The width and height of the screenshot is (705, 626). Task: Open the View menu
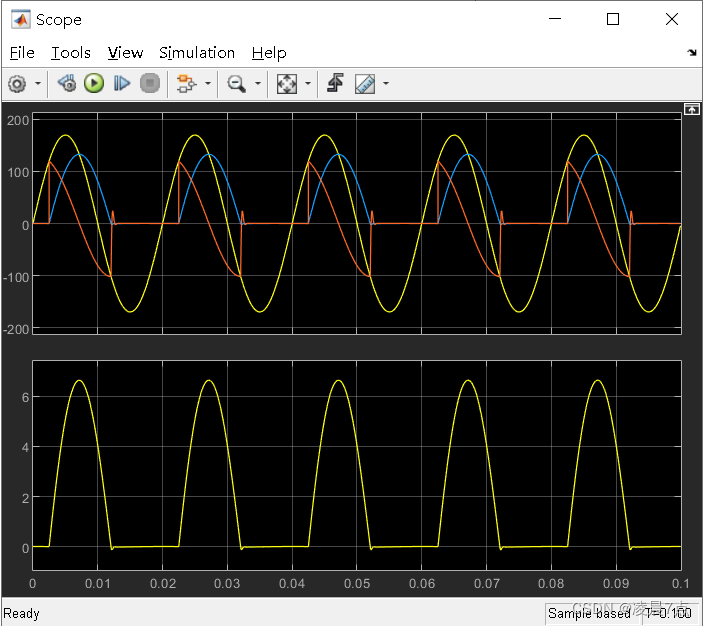click(x=125, y=53)
